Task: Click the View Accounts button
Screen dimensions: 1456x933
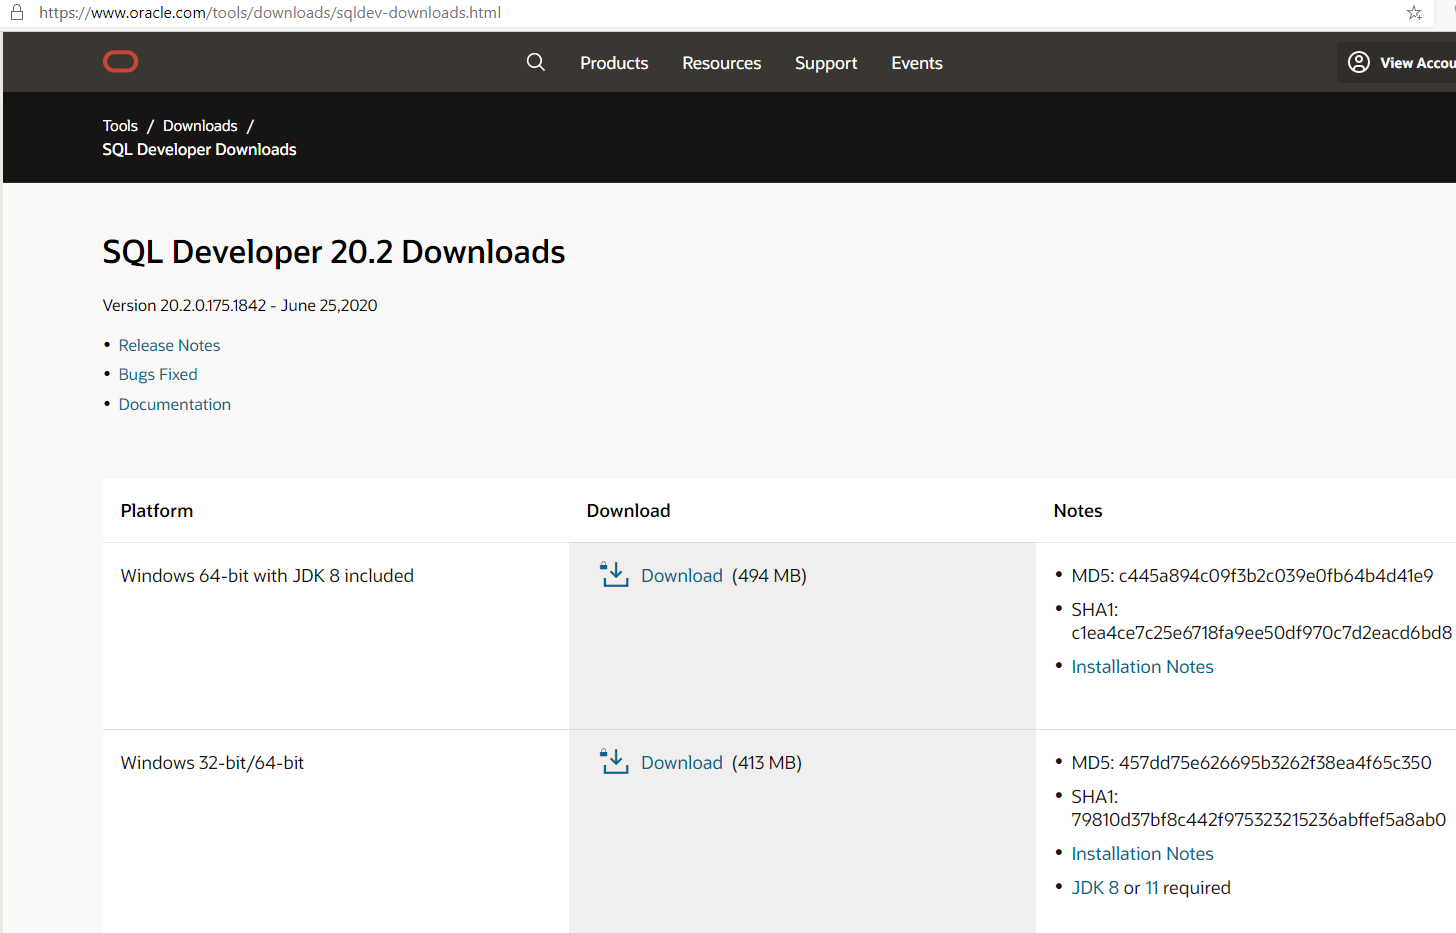Action: coord(1398,62)
